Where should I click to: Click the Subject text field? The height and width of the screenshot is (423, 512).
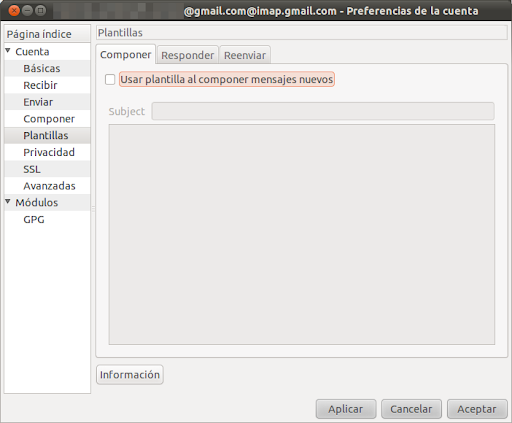(323, 111)
